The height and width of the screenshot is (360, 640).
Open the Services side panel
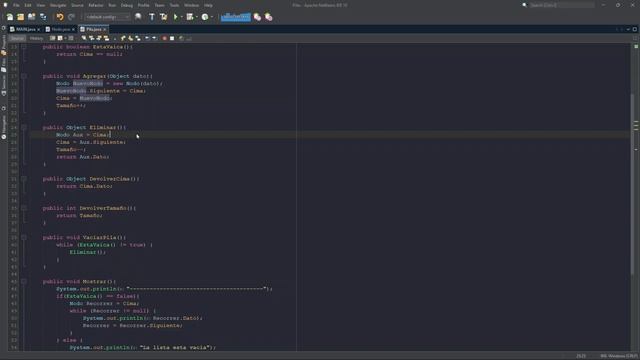[x=4, y=86]
